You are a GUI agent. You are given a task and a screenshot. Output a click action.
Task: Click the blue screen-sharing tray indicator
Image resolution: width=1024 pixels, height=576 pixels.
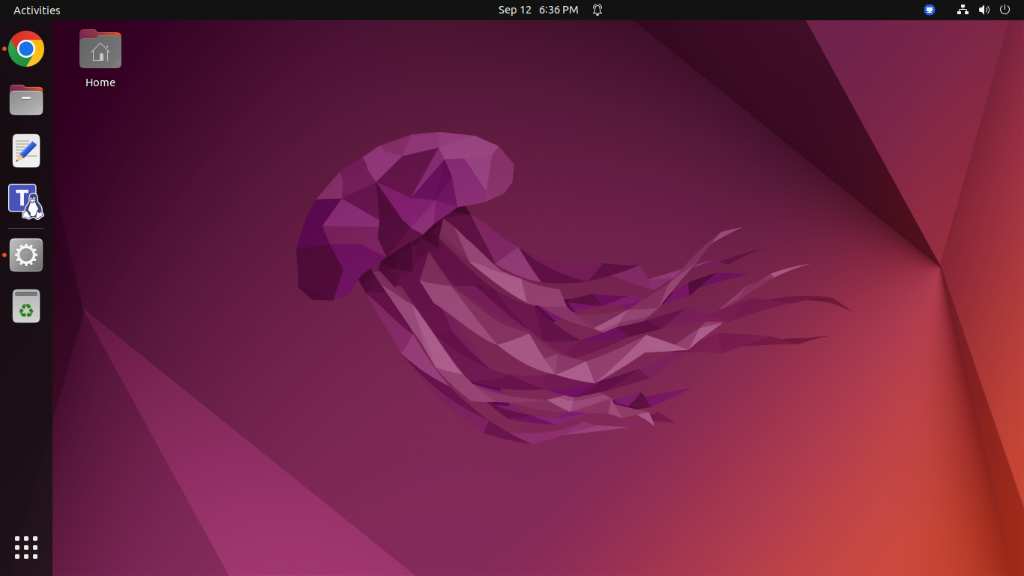click(929, 10)
